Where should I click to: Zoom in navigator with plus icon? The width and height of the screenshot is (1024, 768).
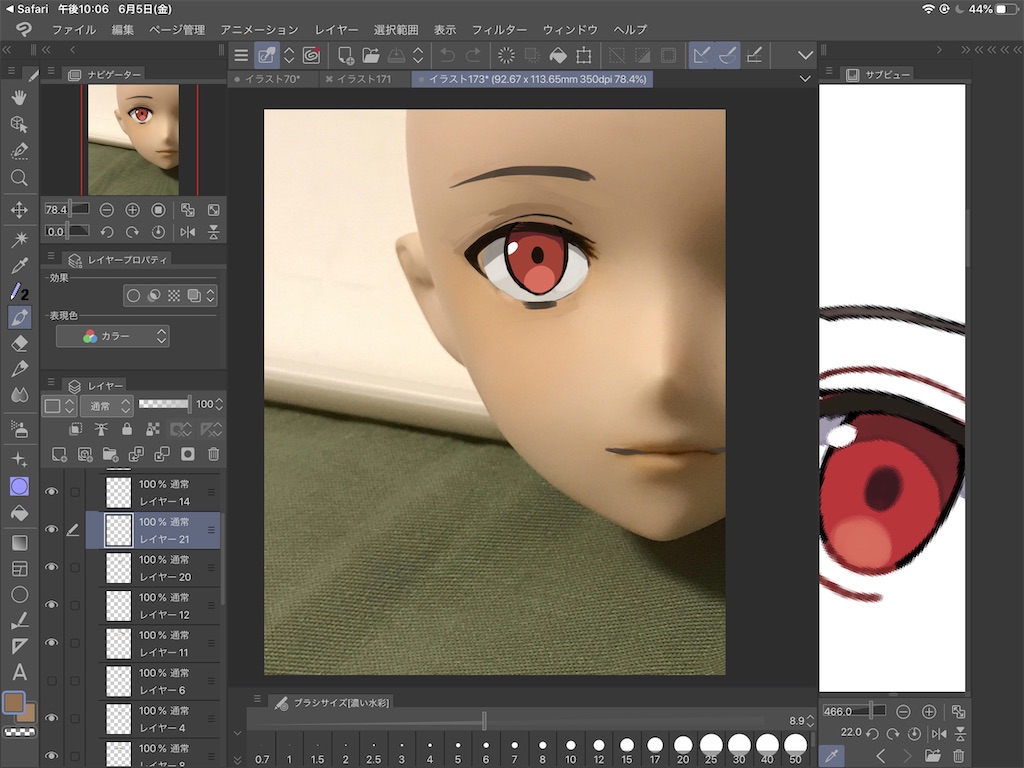click(x=133, y=210)
